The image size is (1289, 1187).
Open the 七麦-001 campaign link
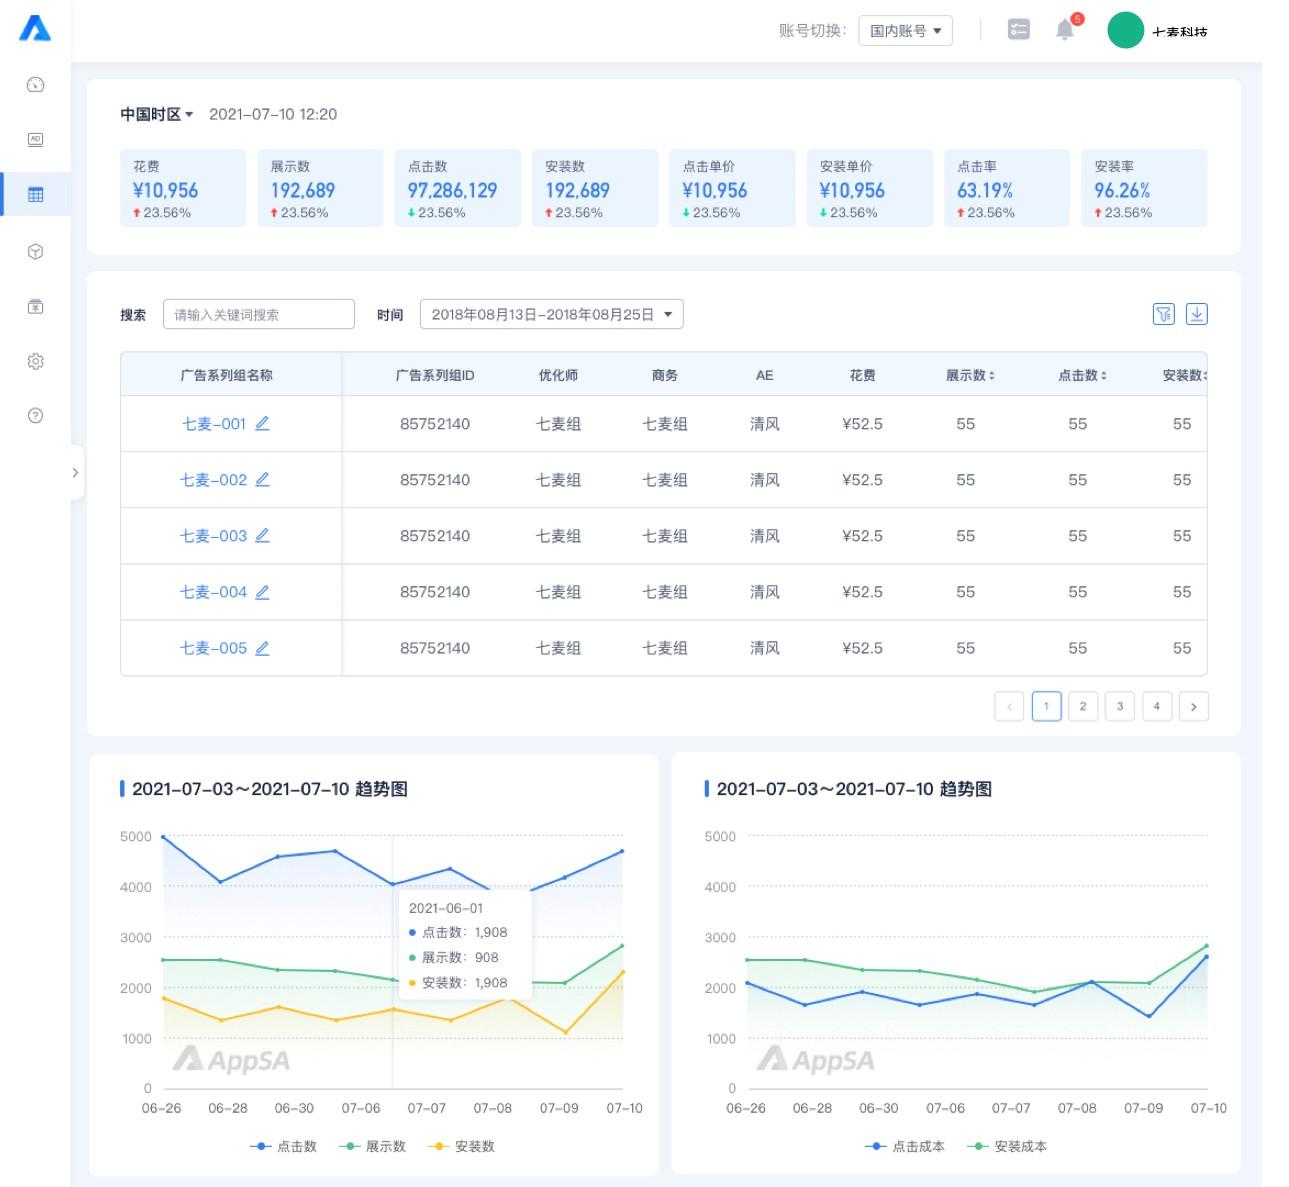click(213, 424)
